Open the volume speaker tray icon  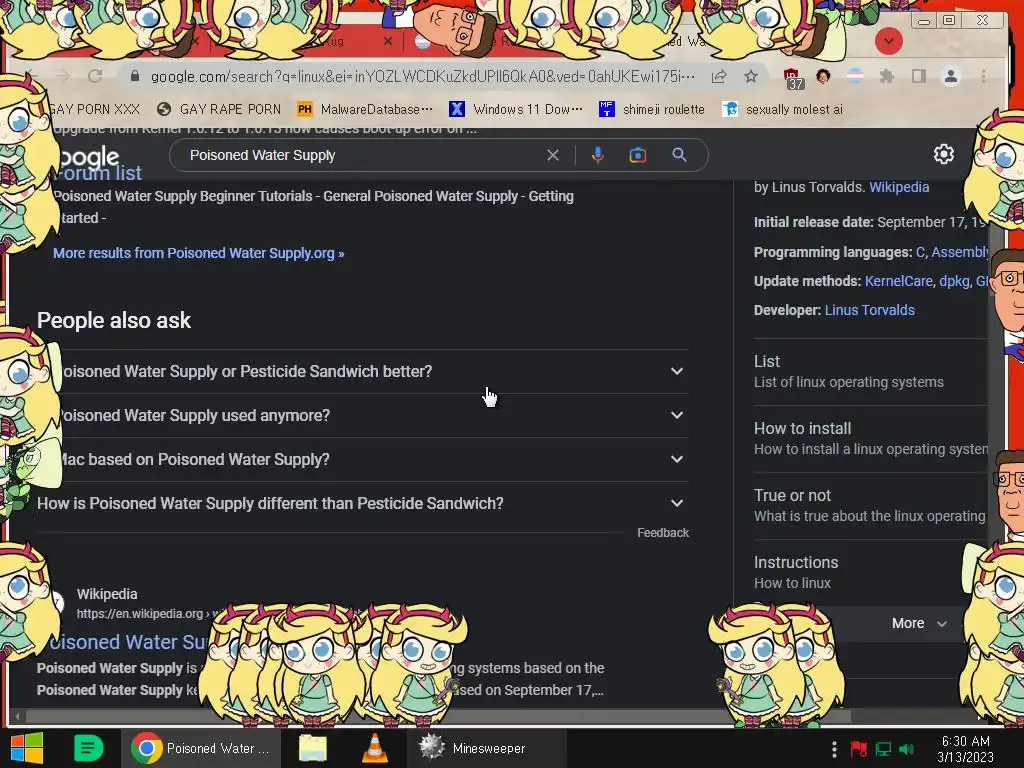coord(907,749)
